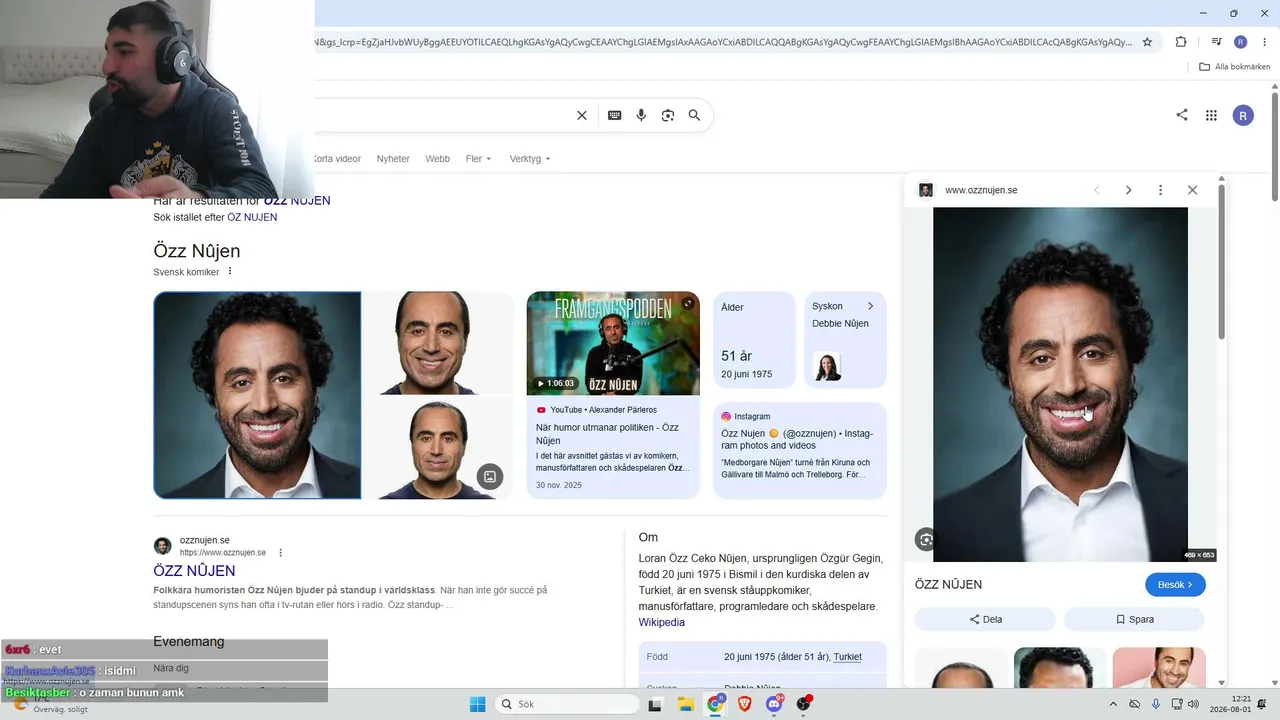Click the Chrome address bar URL
This screenshot has width=1280, height=720.
(x=722, y=42)
